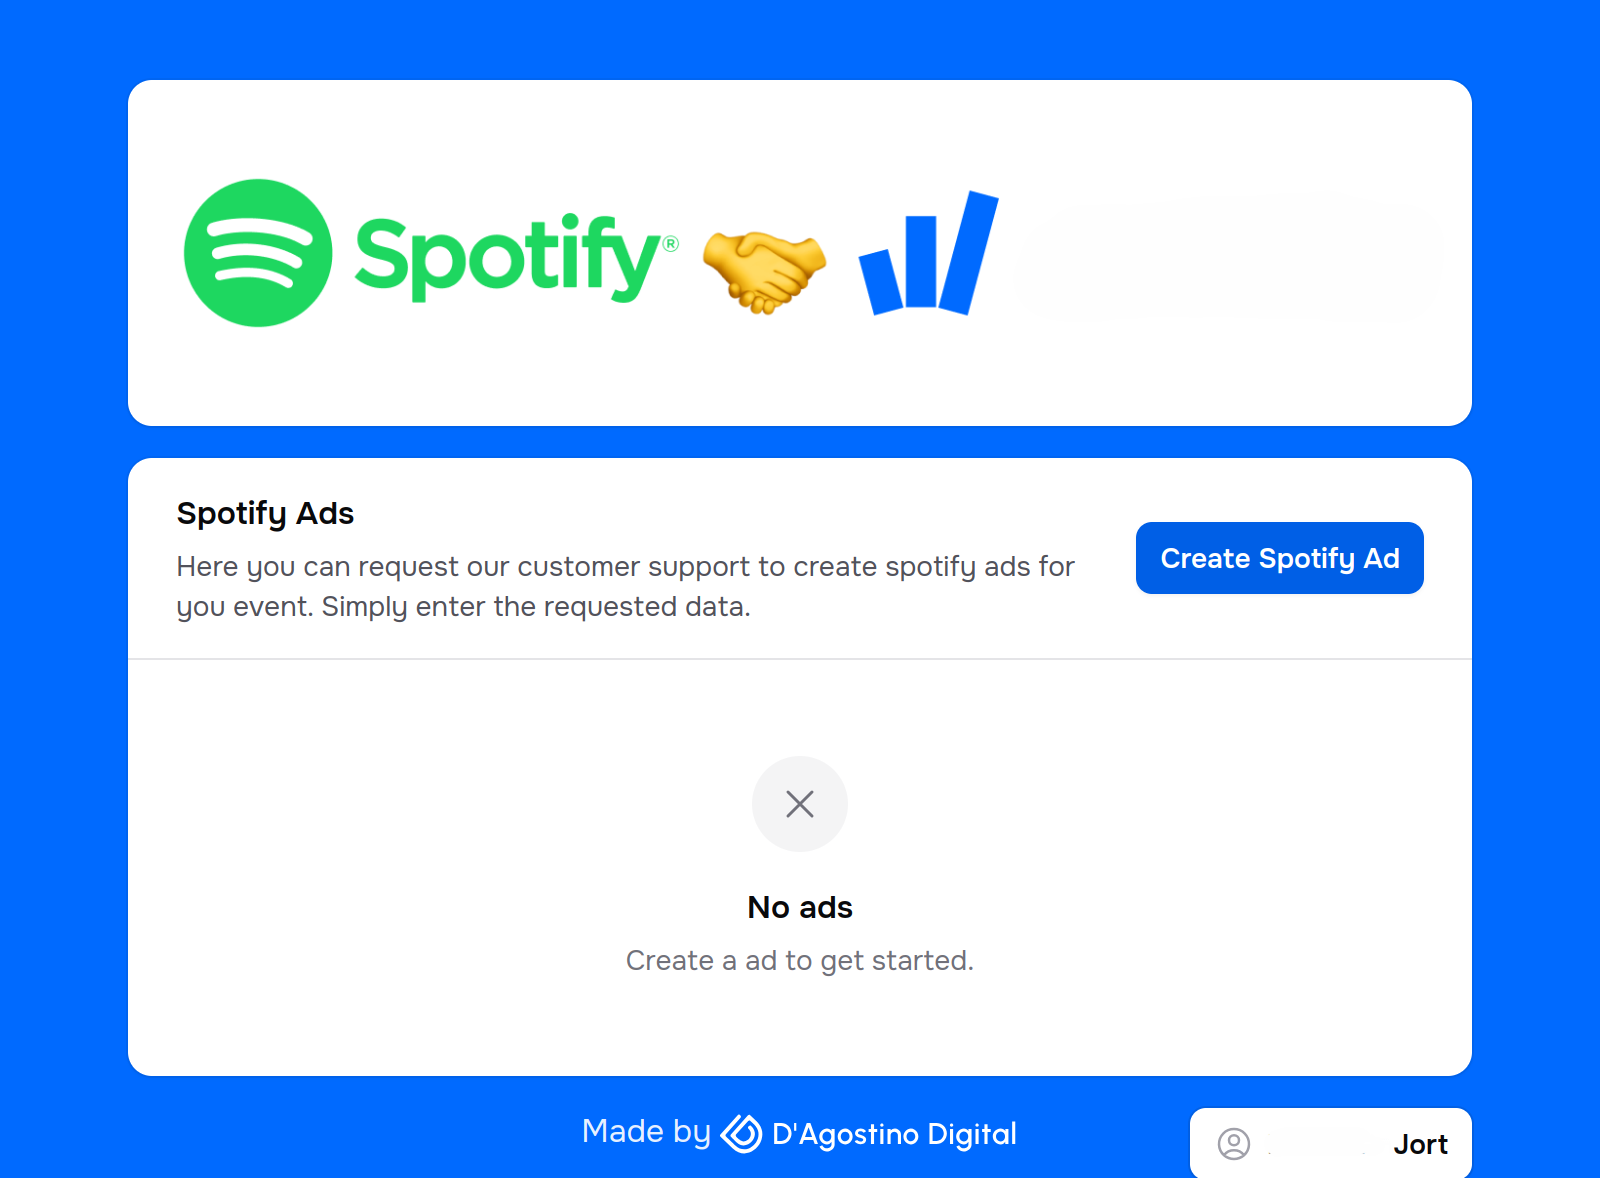Click the green Spotify wordmark text
Viewport: 1600px width, 1178px height.
[508, 256]
